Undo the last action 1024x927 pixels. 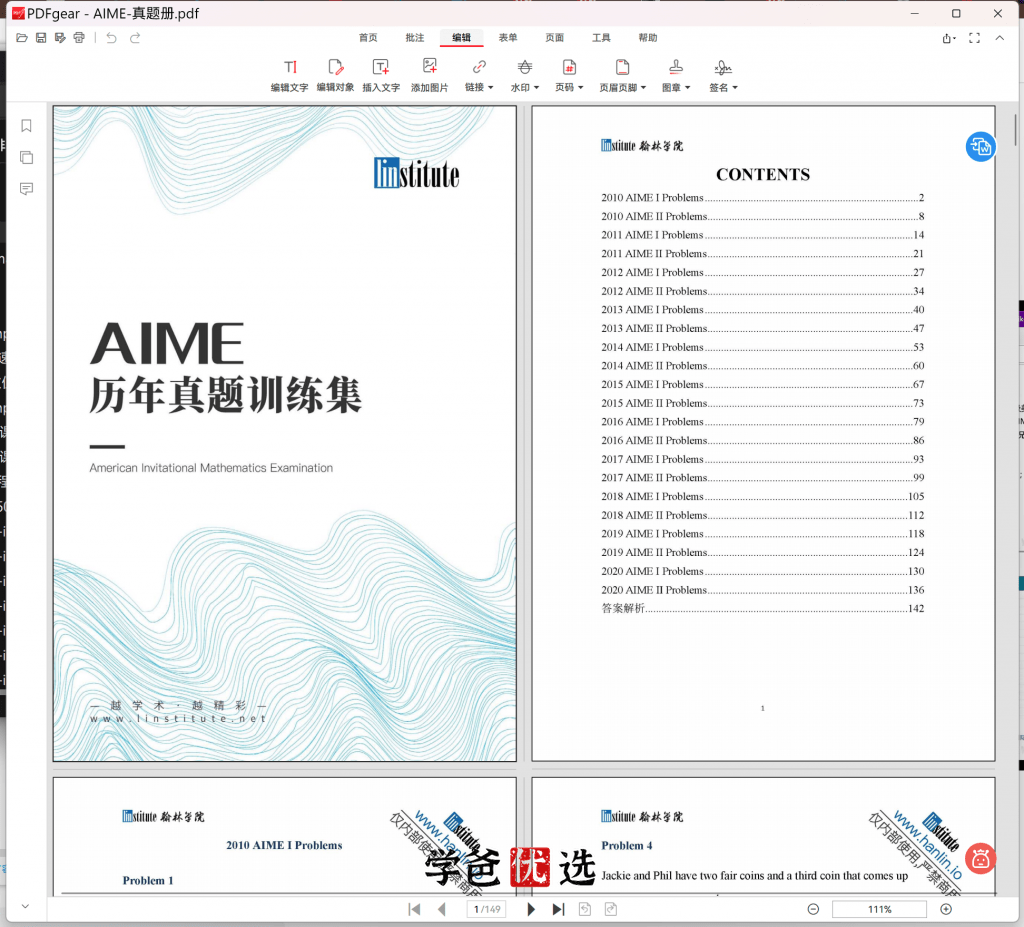coord(111,38)
